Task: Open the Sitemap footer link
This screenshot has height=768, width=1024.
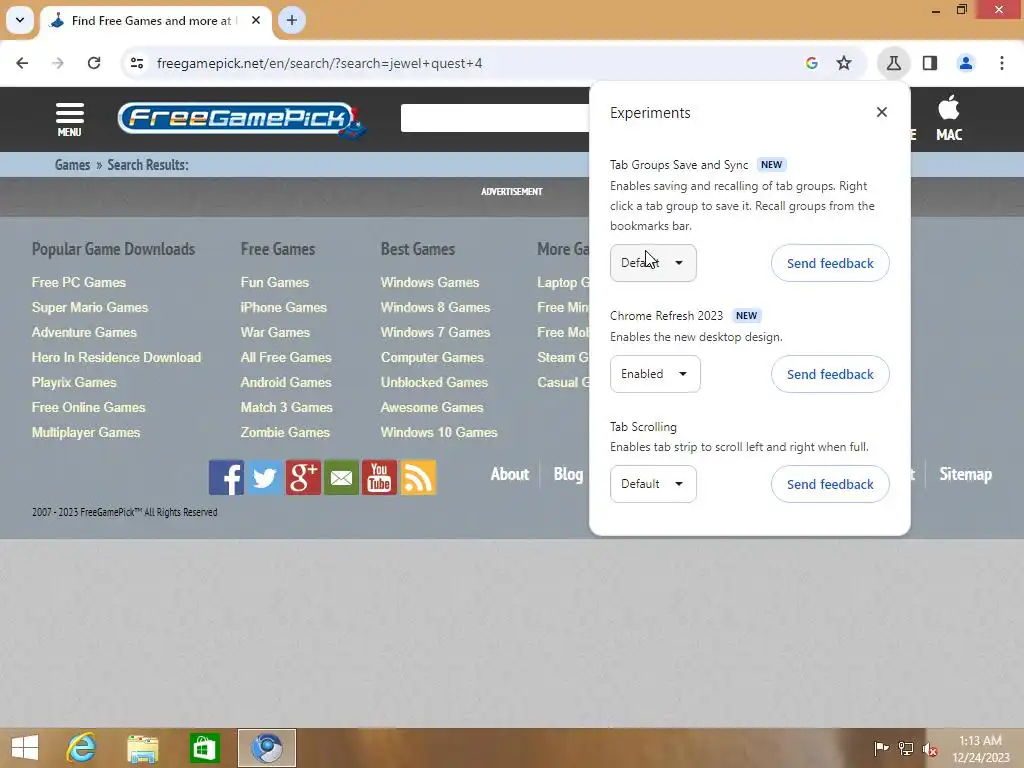Action: click(x=965, y=474)
